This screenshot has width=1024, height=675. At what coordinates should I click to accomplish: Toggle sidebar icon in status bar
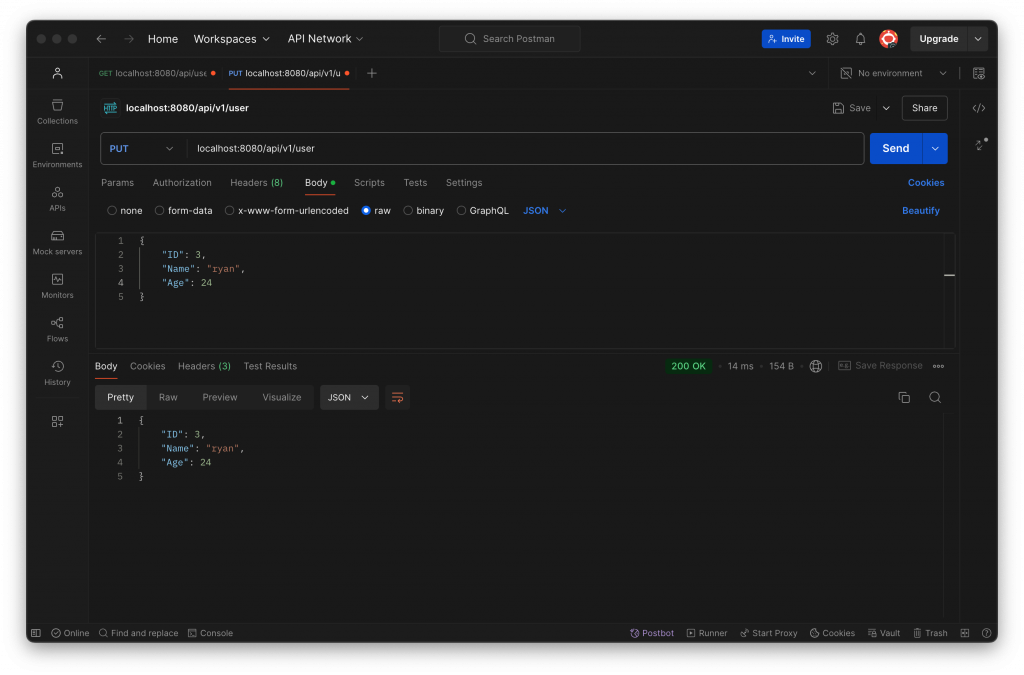36,633
